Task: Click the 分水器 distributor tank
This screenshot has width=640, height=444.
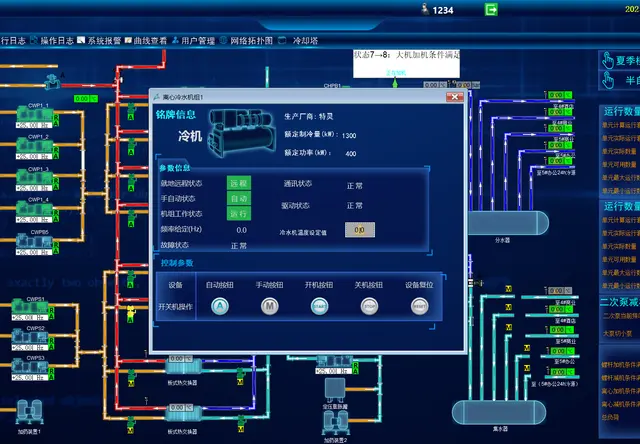Action: pos(508,223)
